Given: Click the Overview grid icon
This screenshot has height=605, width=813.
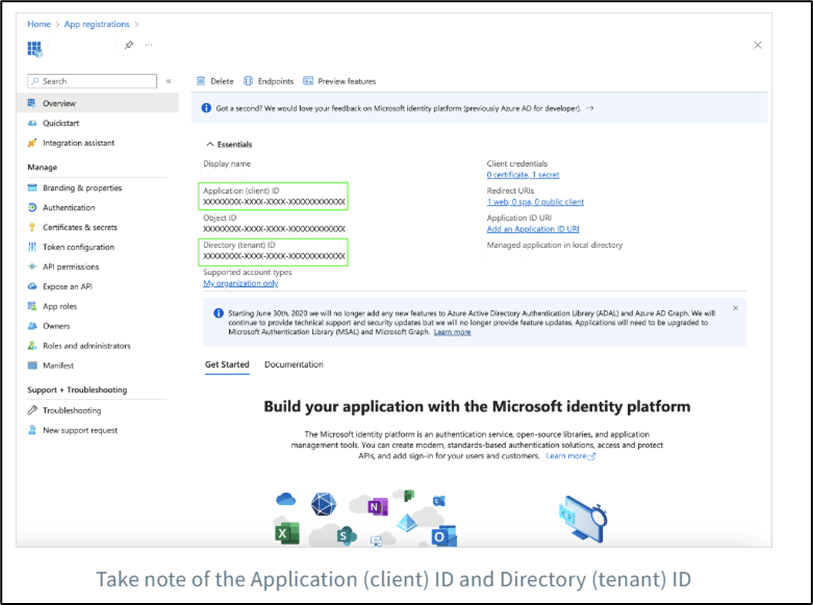Looking at the screenshot, I should click(x=32, y=103).
